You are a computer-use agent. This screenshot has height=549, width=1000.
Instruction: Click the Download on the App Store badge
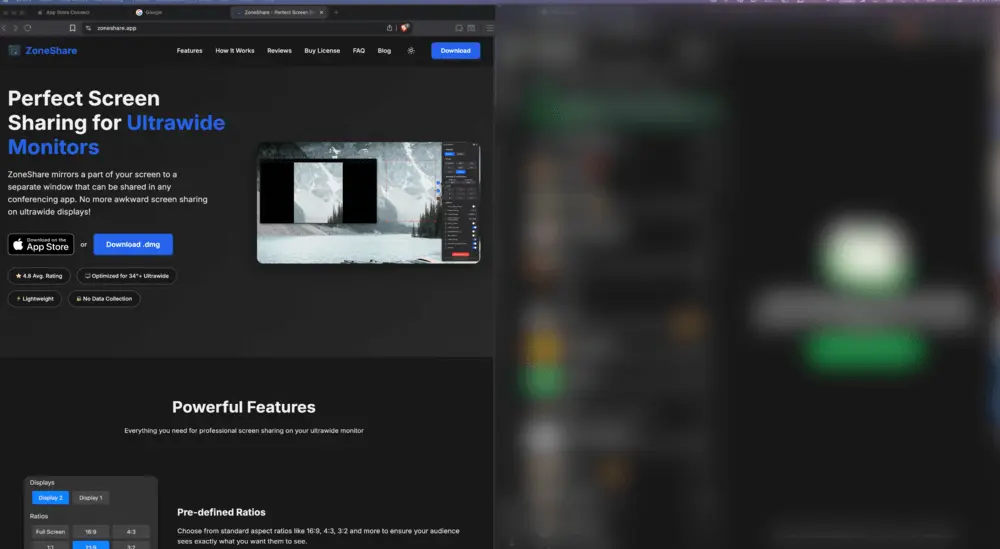tap(41, 244)
